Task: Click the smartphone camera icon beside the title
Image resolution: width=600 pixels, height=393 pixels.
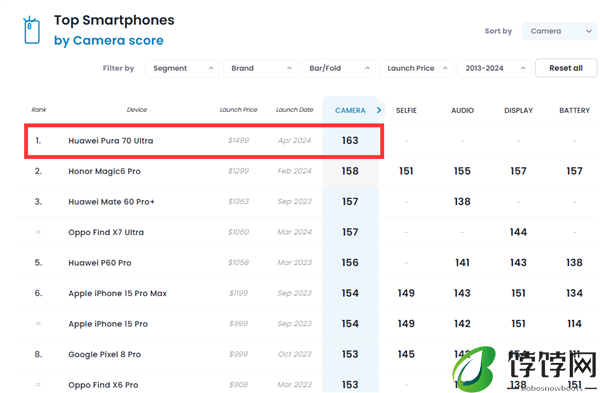Action: tap(31, 30)
